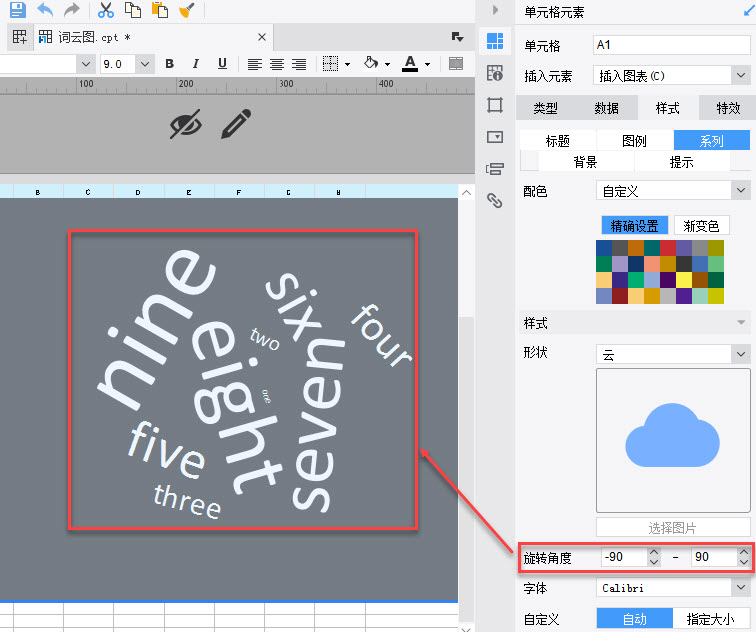This screenshot has width=756, height=632.
Task: Activate the format painter brush icon
Action: click(187, 10)
